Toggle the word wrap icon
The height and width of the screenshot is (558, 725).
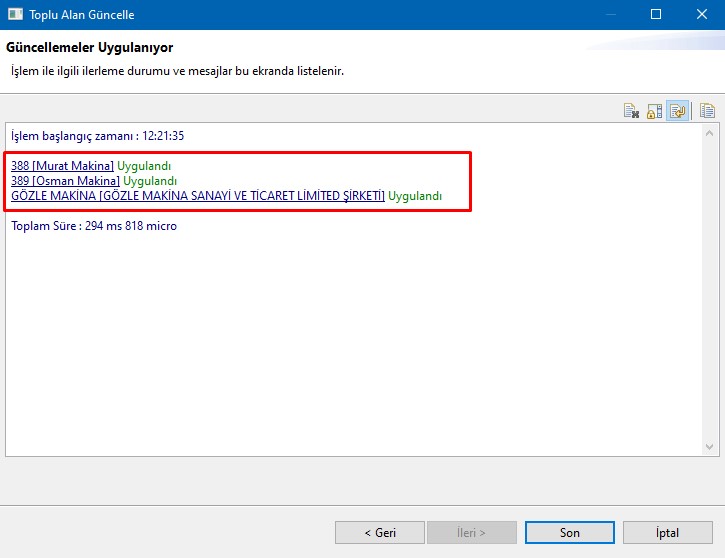click(x=678, y=111)
